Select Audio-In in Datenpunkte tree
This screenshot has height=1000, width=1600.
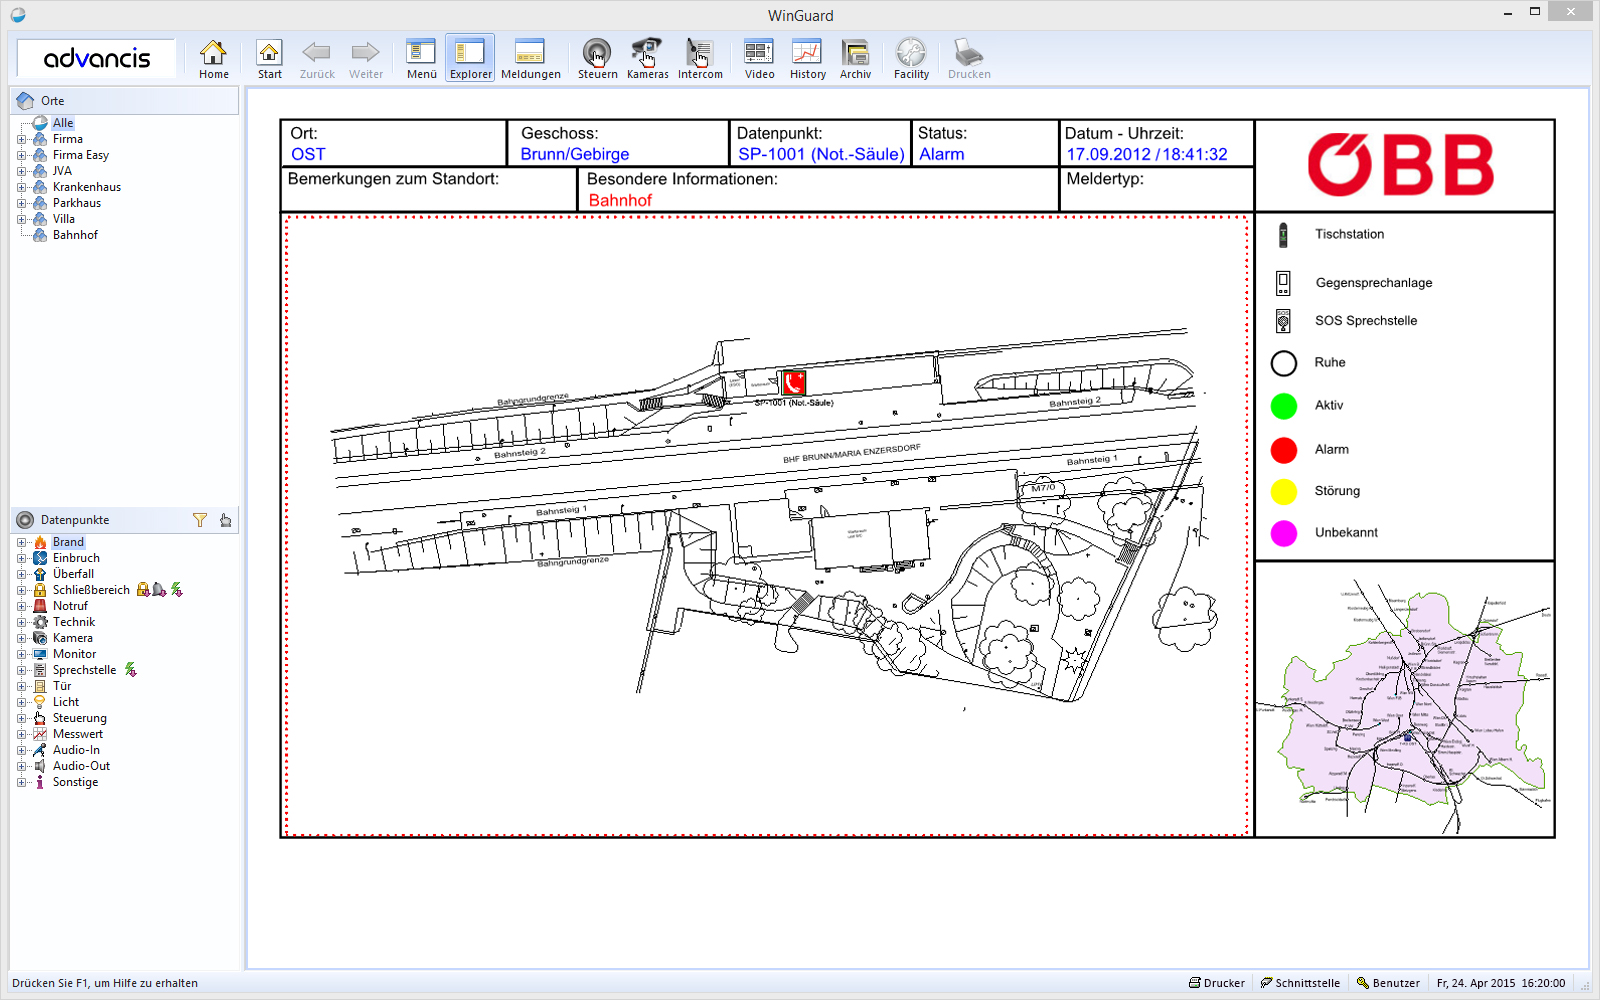(x=76, y=750)
